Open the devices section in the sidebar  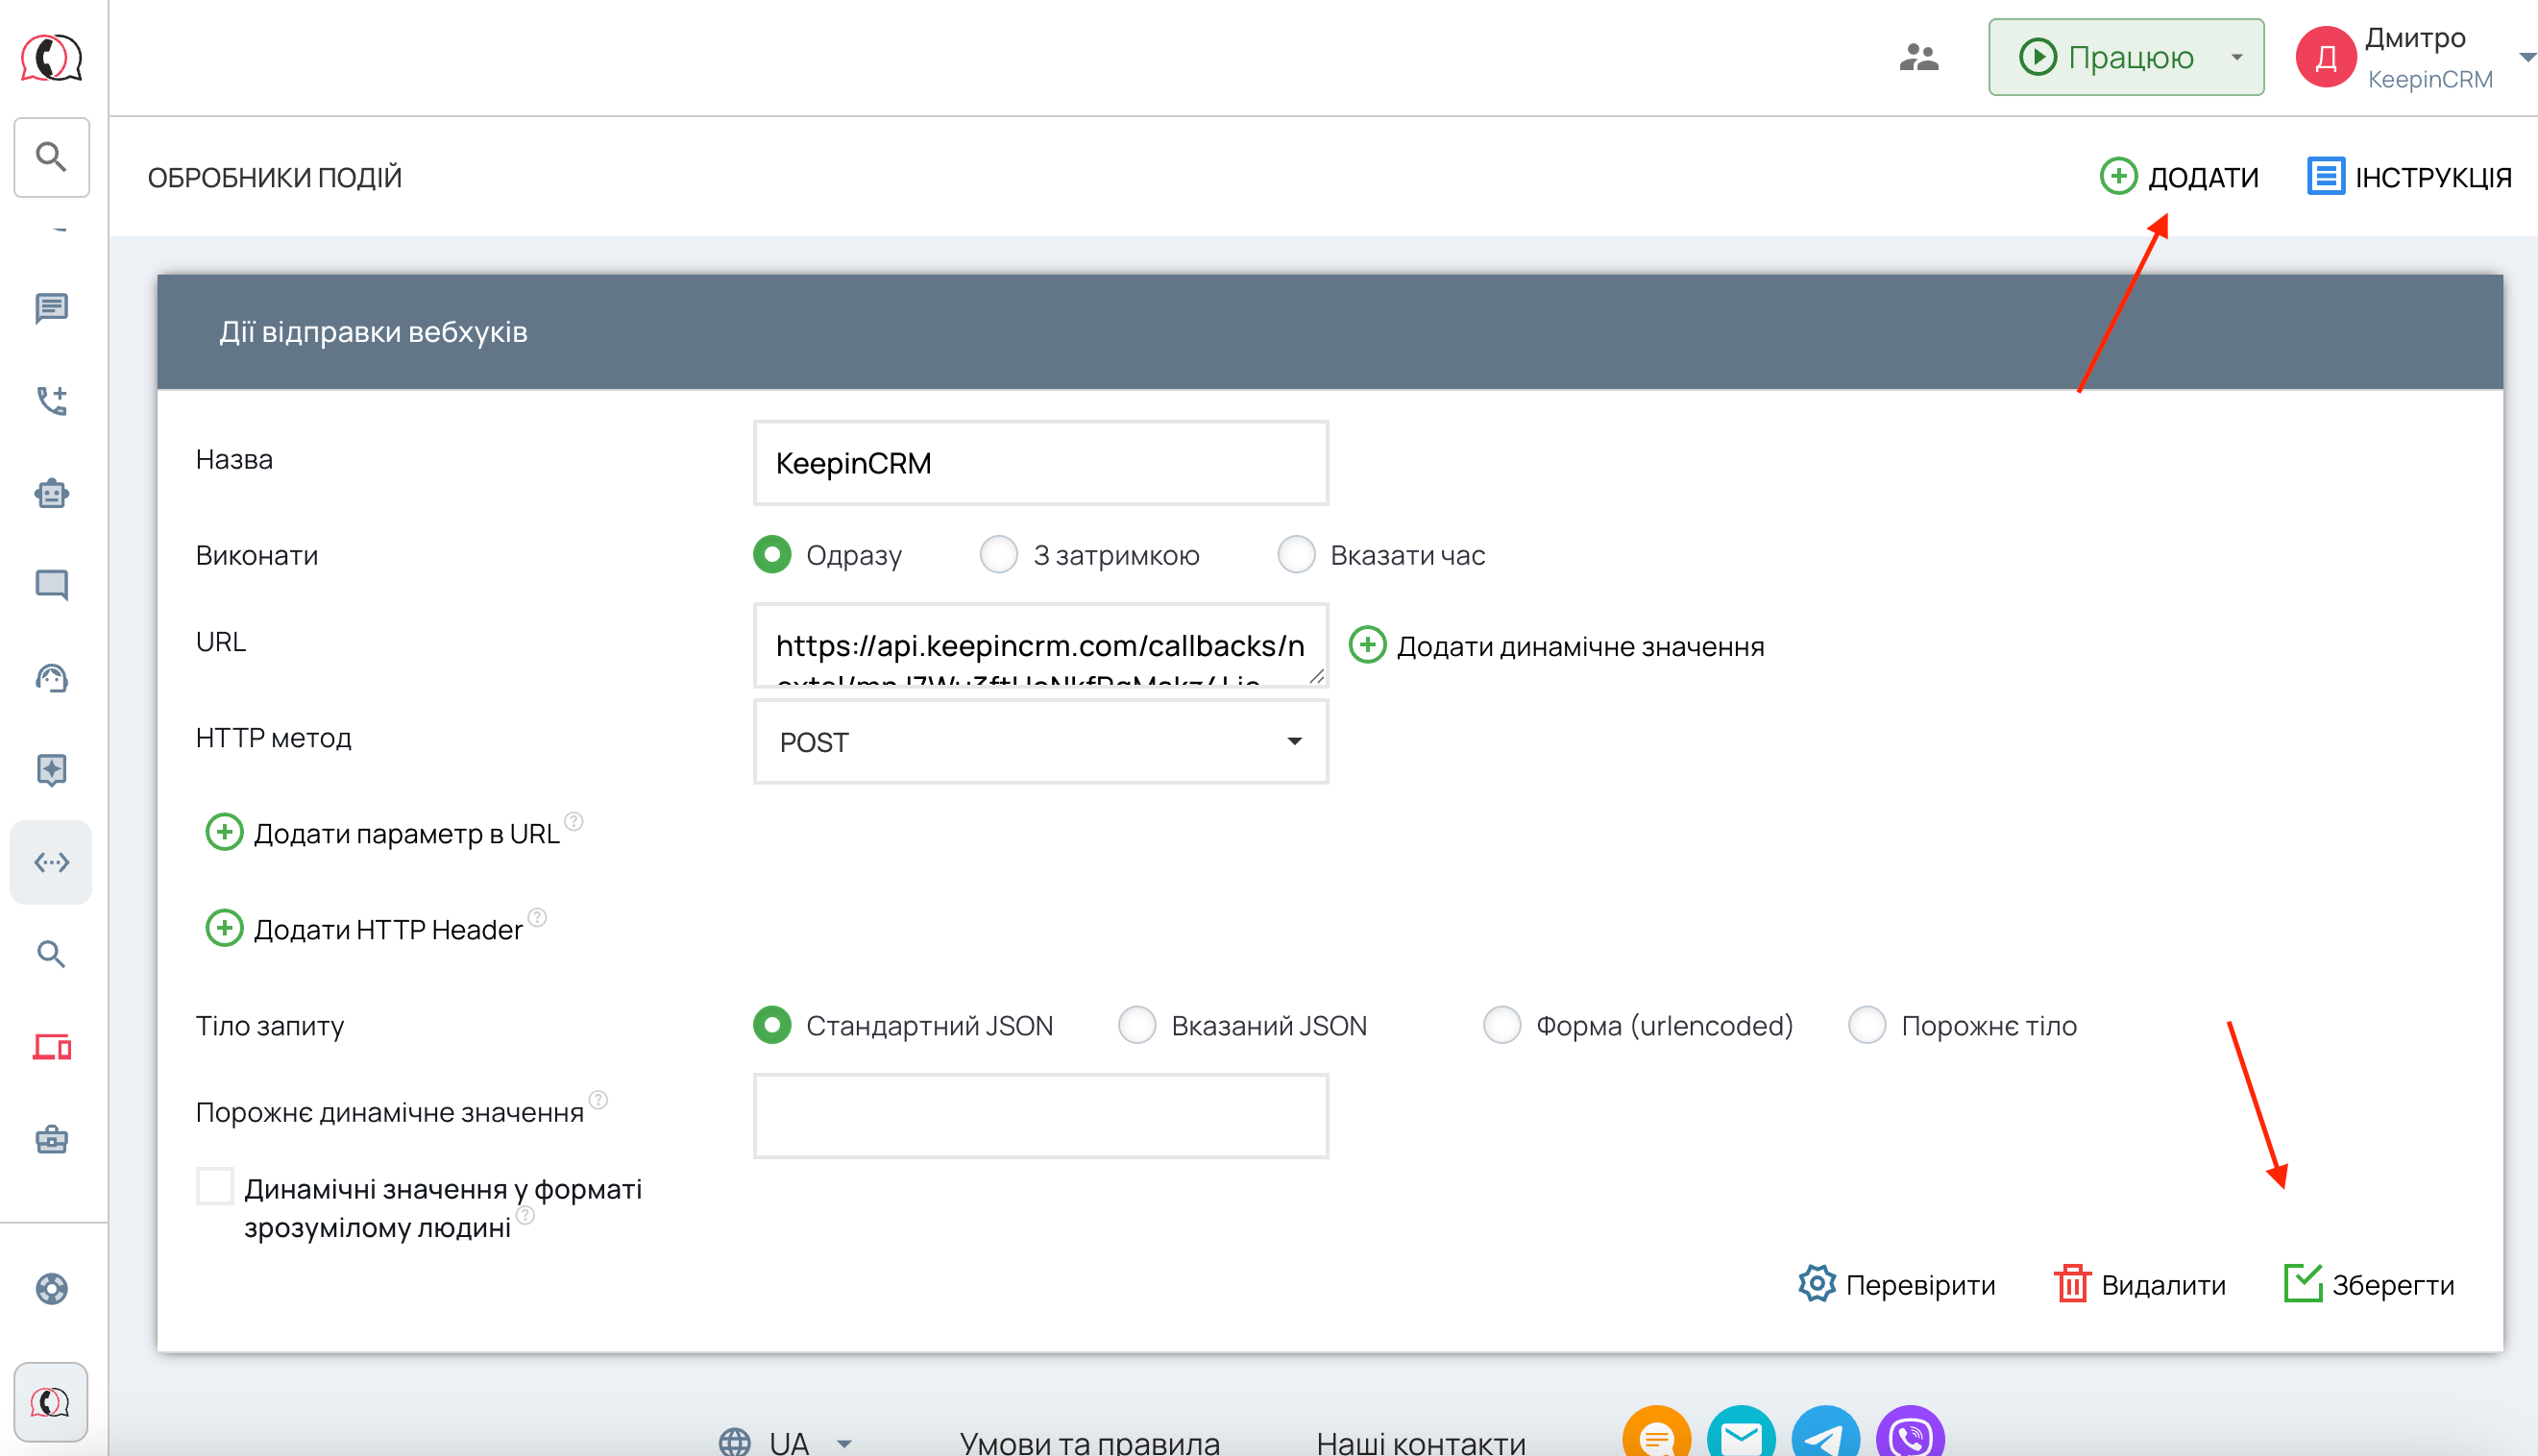pyautogui.click(x=51, y=1047)
